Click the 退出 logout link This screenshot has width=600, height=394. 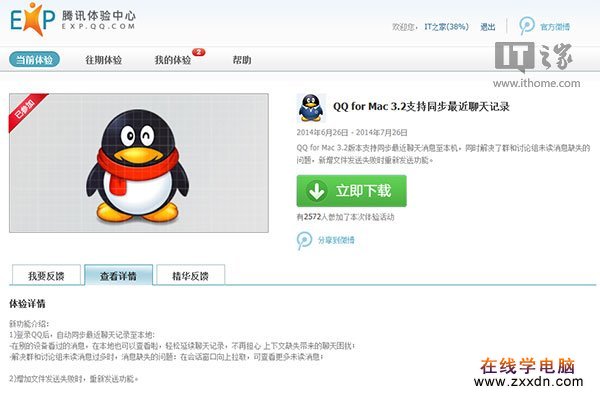tap(488, 27)
